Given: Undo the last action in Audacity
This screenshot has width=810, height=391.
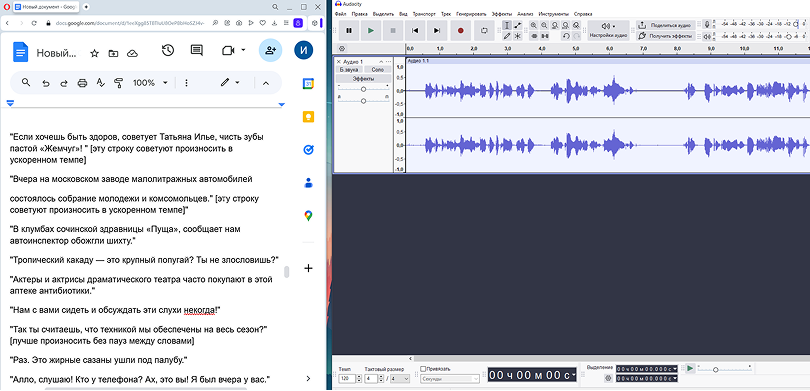Looking at the screenshot, I should (x=566, y=36).
